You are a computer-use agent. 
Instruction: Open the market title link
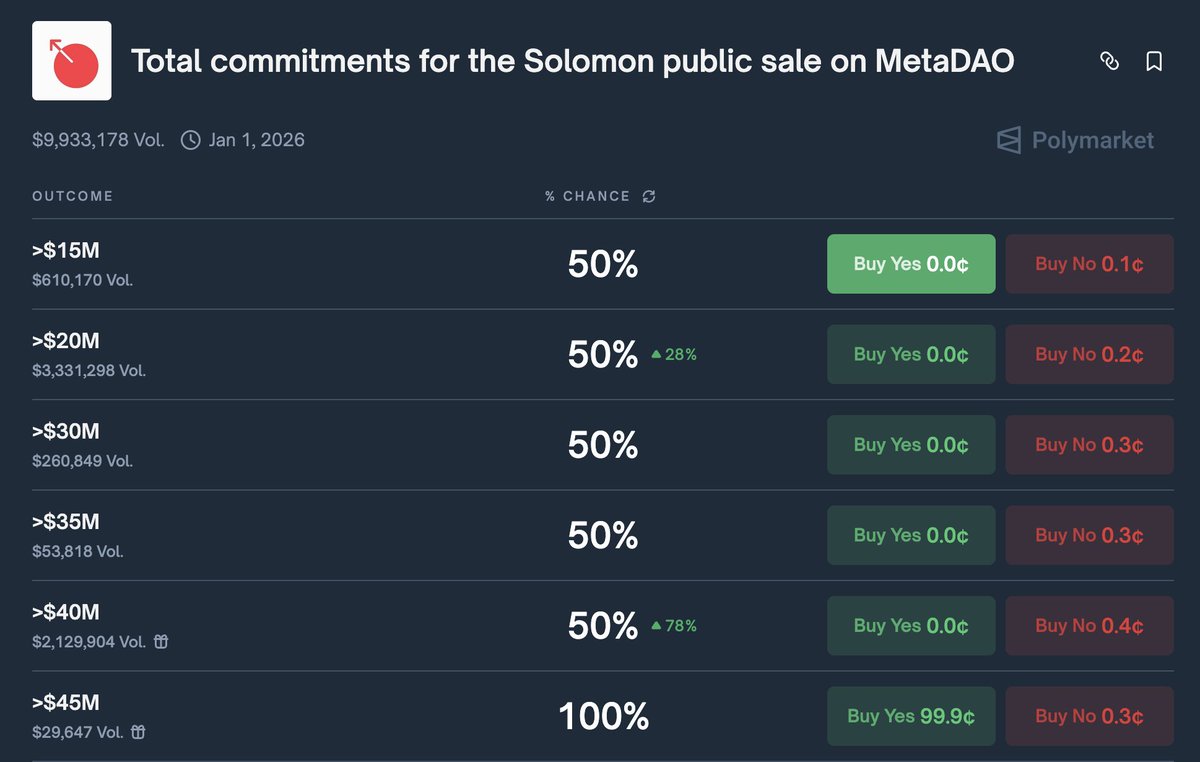[x=572, y=62]
